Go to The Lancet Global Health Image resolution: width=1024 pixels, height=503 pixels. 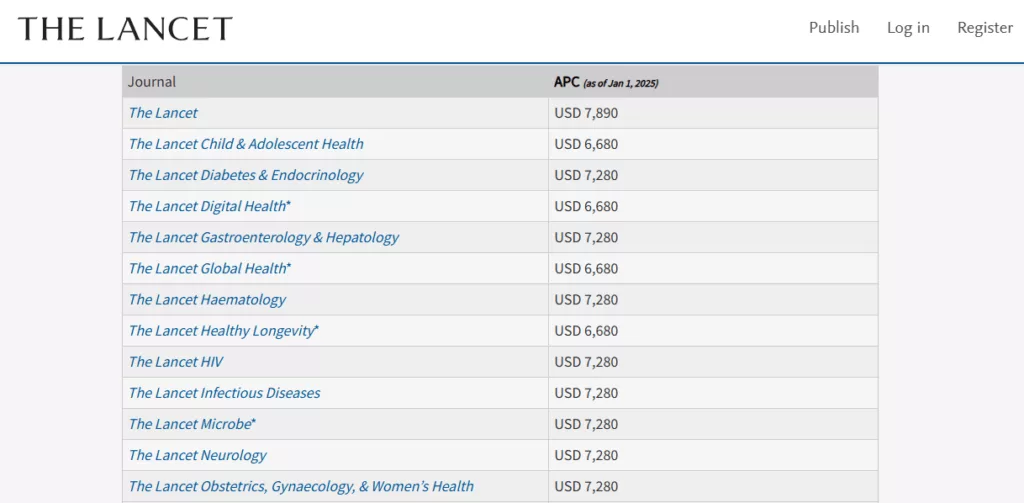[x=207, y=268]
